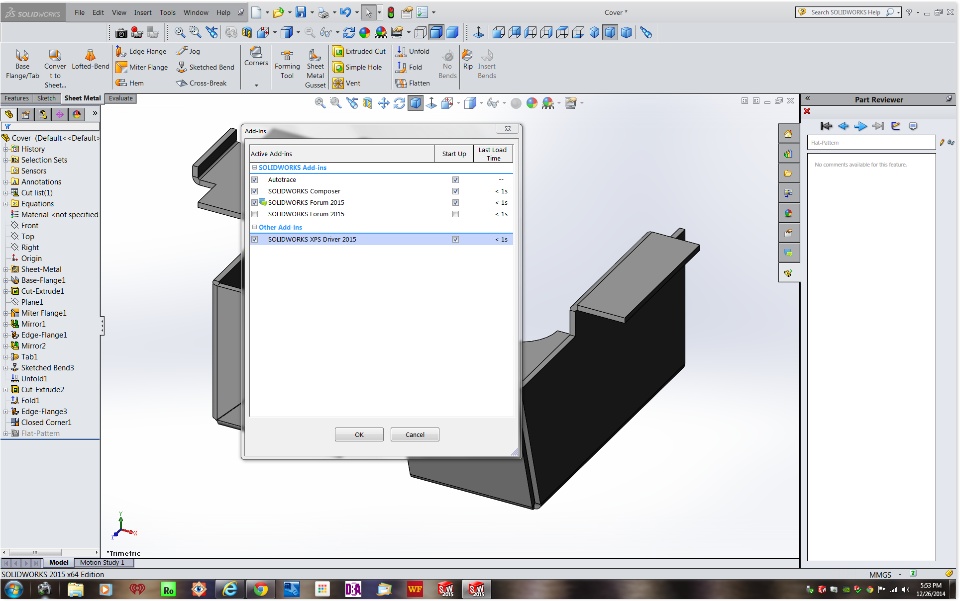Click the Rebuild traffic light icon

pyautogui.click(x=391, y=12)
